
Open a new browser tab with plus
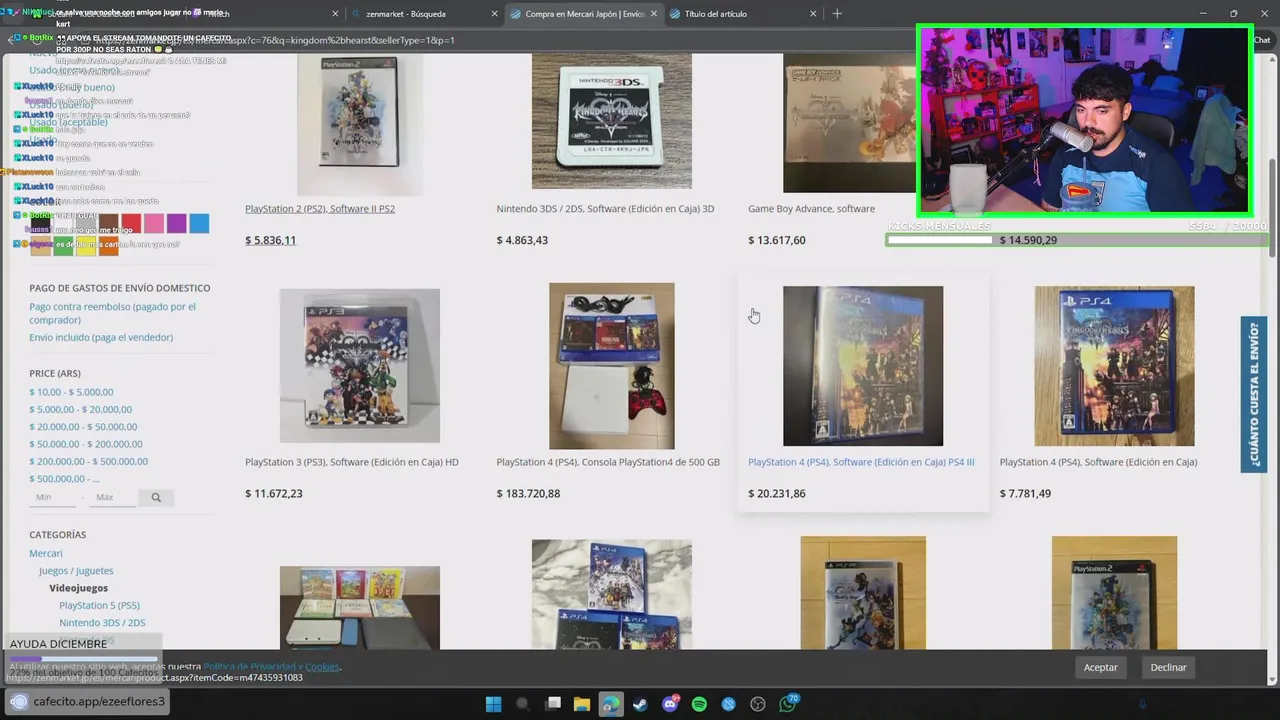[x=837, y=14]
